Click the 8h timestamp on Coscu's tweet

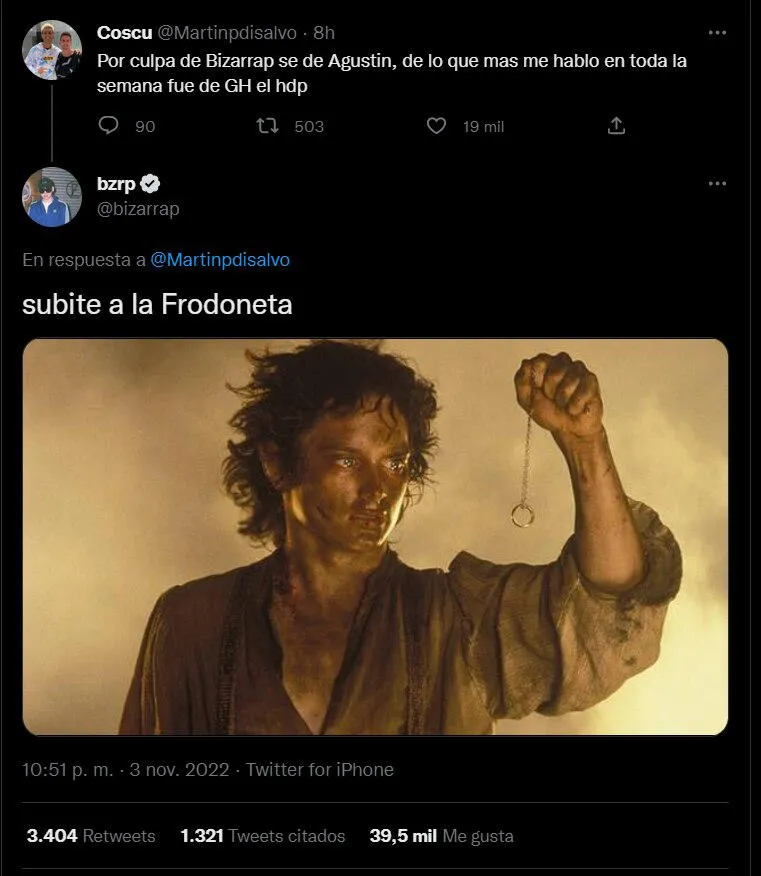click(324, 33)
